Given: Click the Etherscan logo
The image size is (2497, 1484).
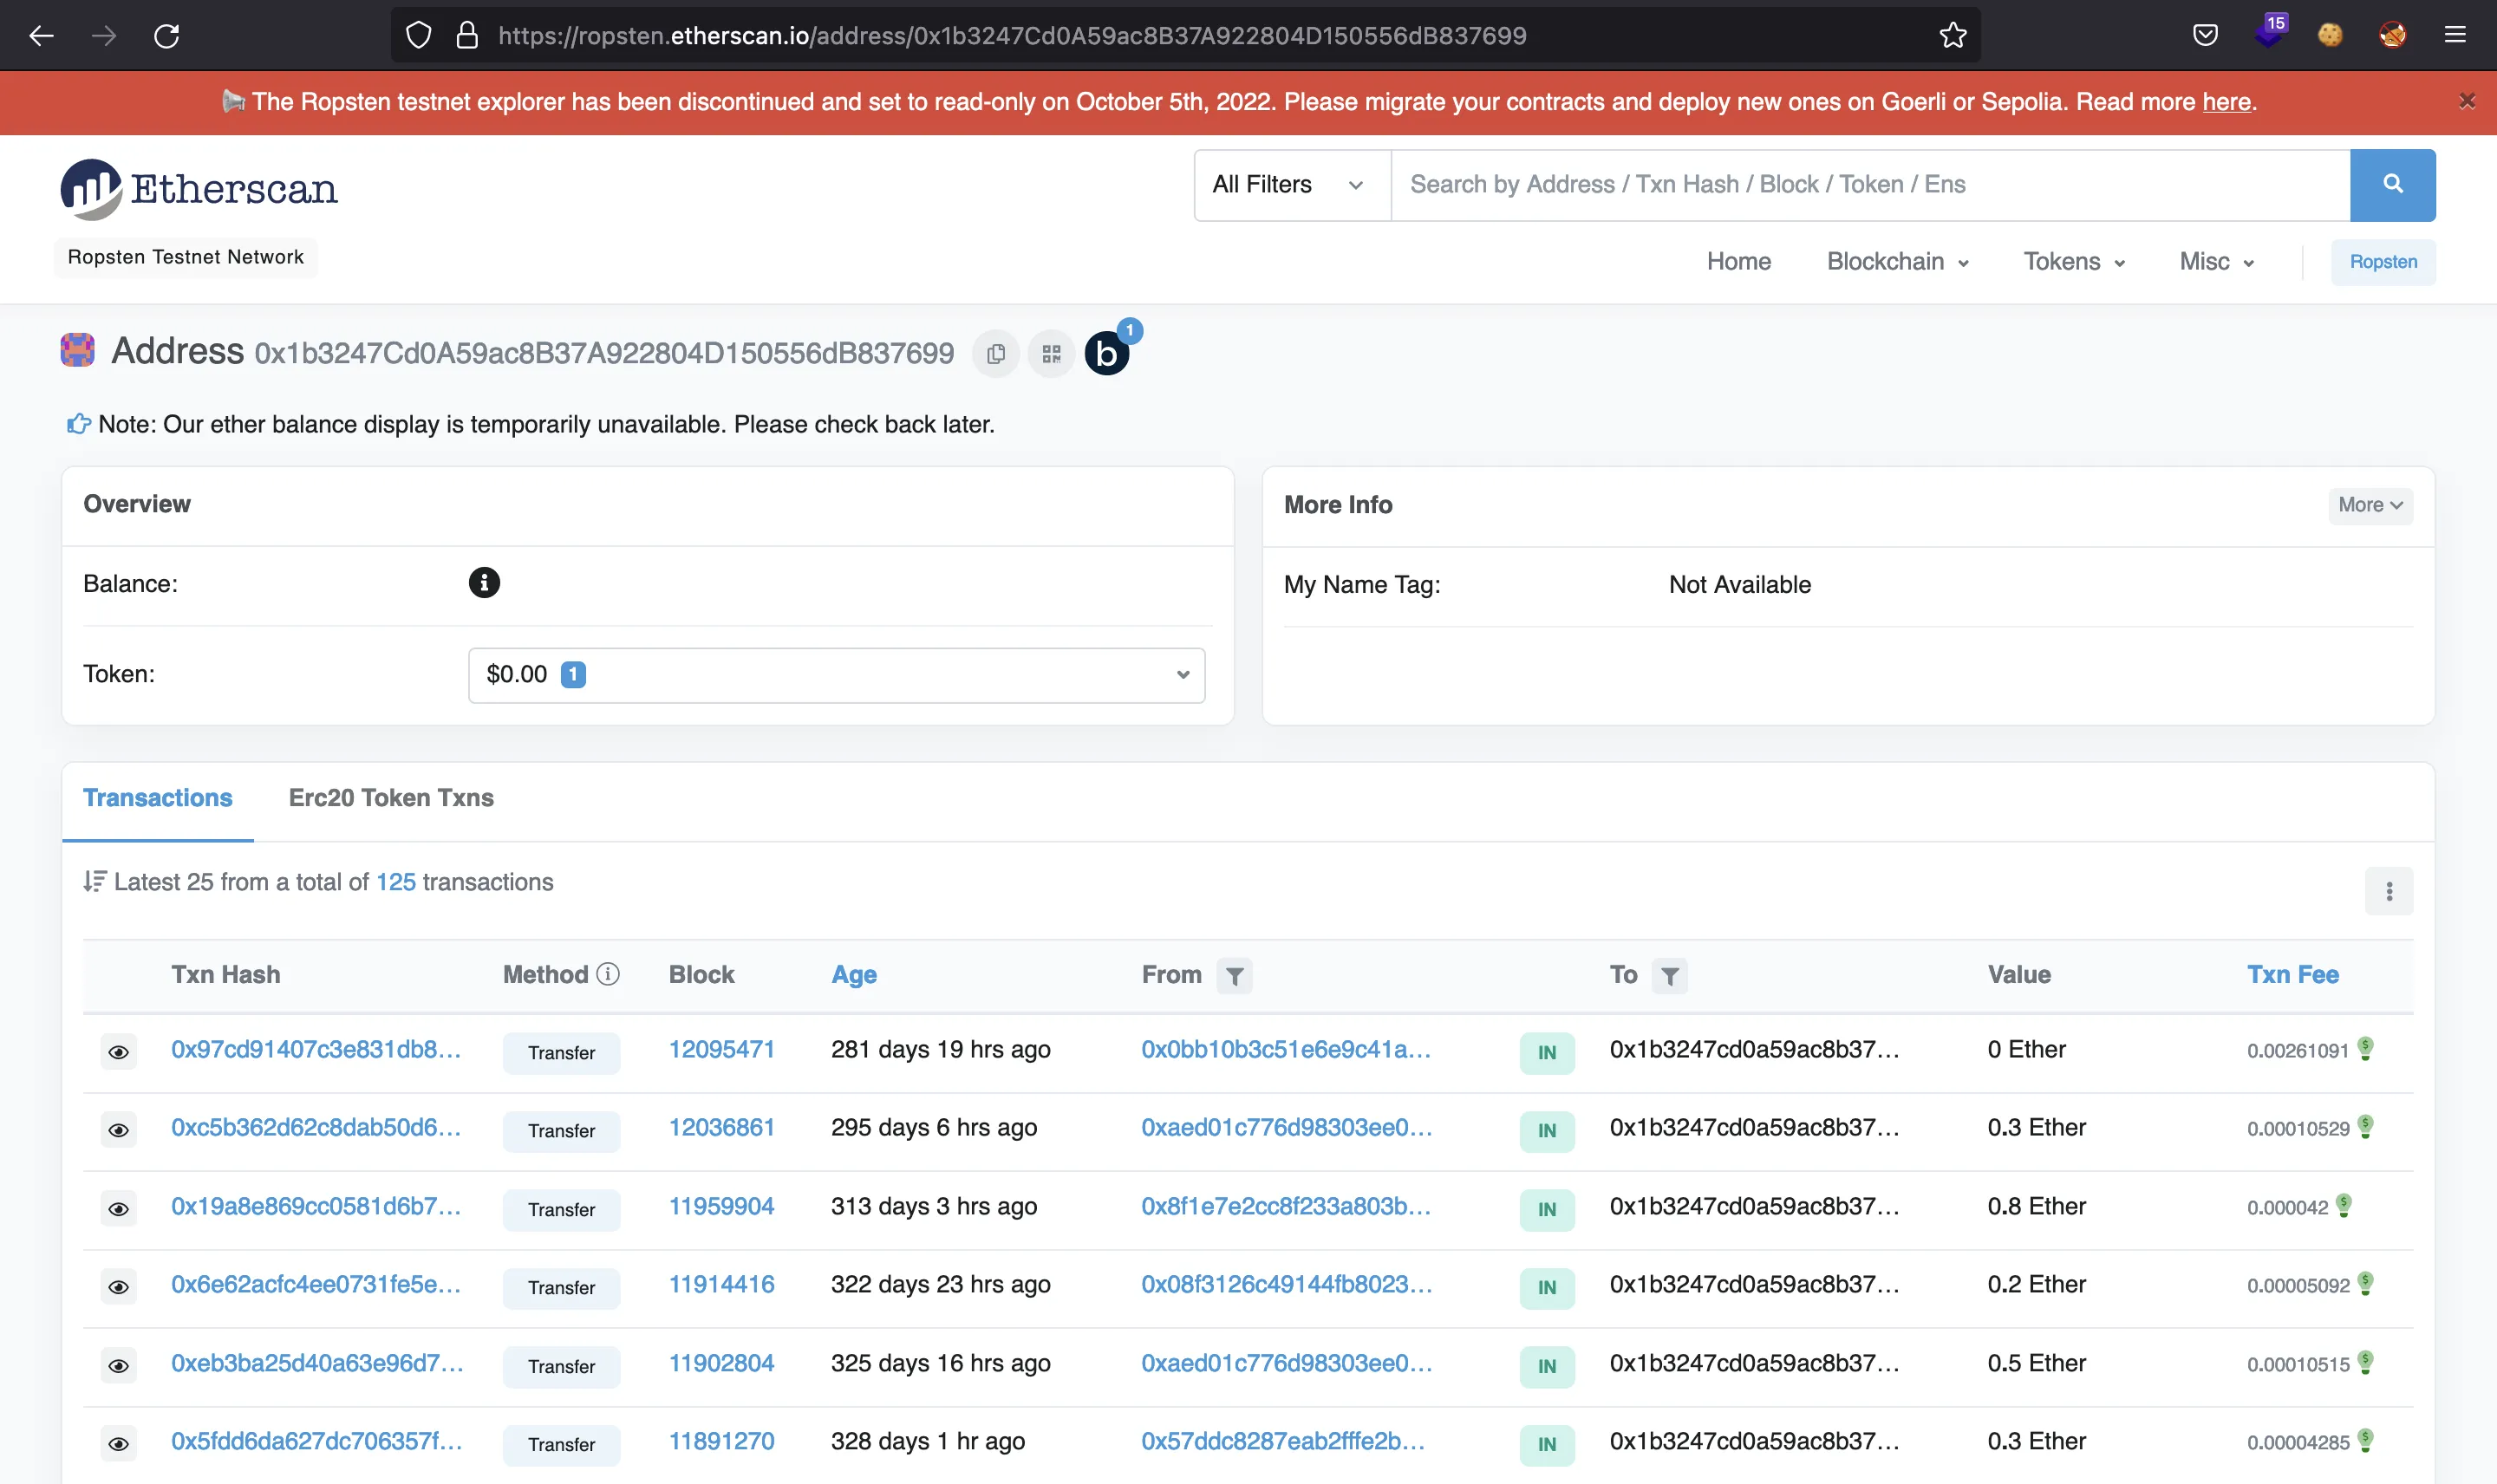Looking at the screenshot, I should (199, 188).
